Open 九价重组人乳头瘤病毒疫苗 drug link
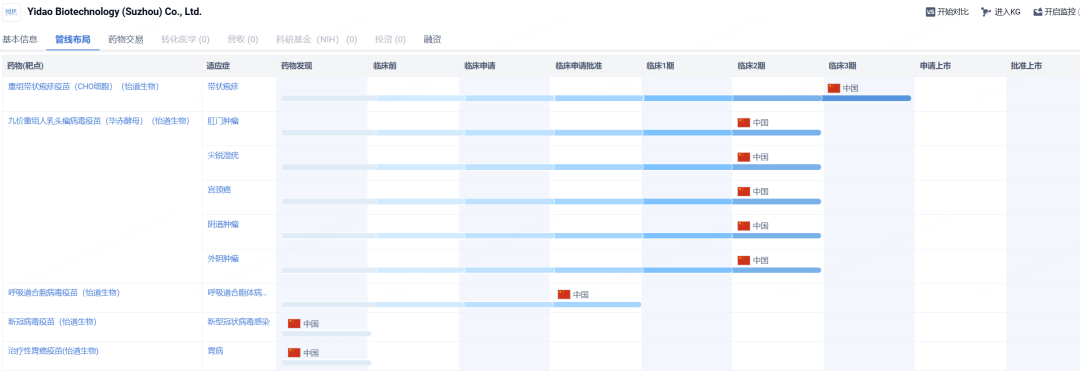Screen dimensions: 1080x373 98,120
